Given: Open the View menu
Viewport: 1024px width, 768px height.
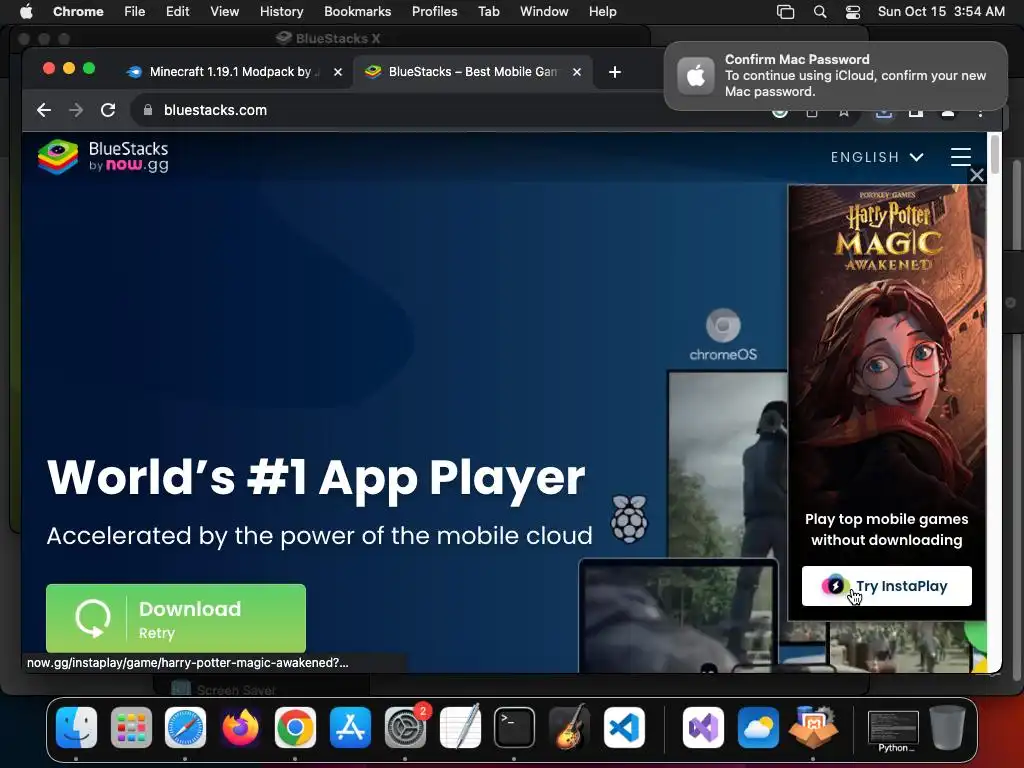Looking at the screenshot, I should [x=224, y=12].
